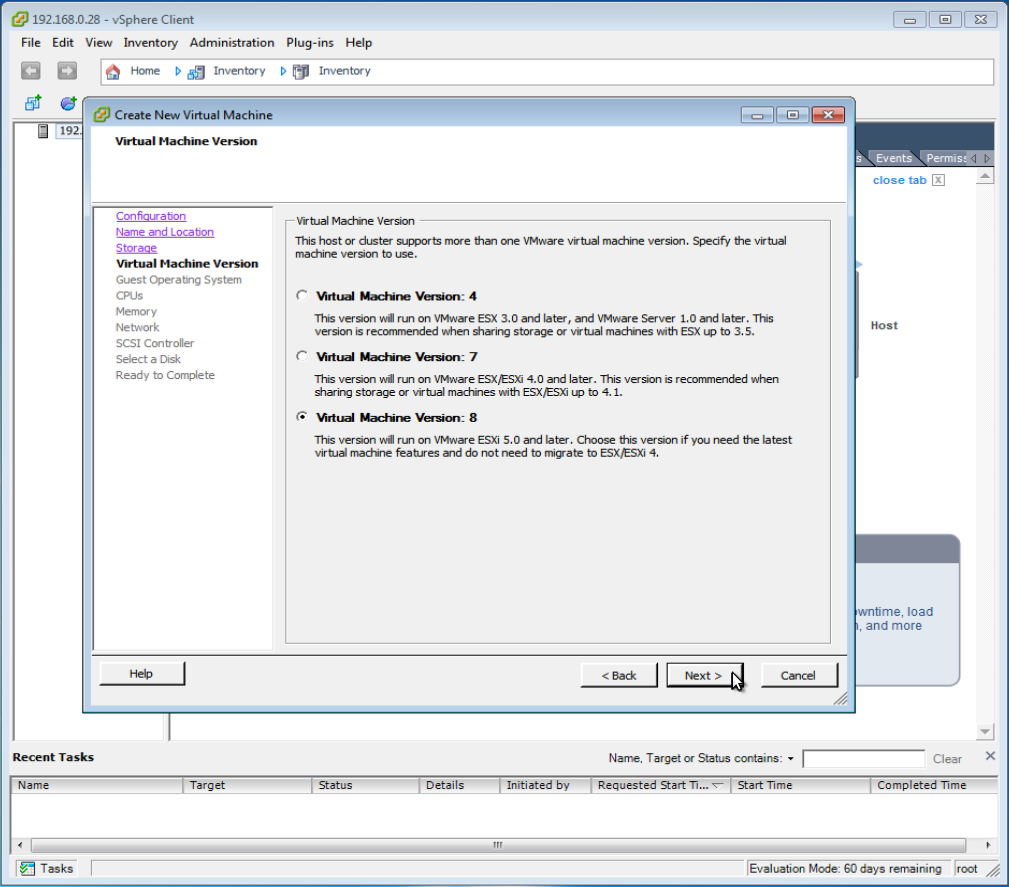Image resolution: width=1009 pixels, height=887 pixels.
Task: Expand the arrow after the Home breadcrumb
Action: click(178, 71)
